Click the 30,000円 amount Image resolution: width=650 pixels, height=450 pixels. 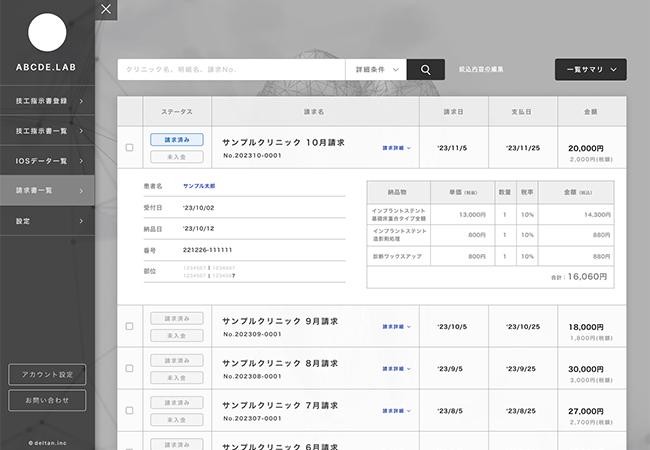[x=586, y=369]
